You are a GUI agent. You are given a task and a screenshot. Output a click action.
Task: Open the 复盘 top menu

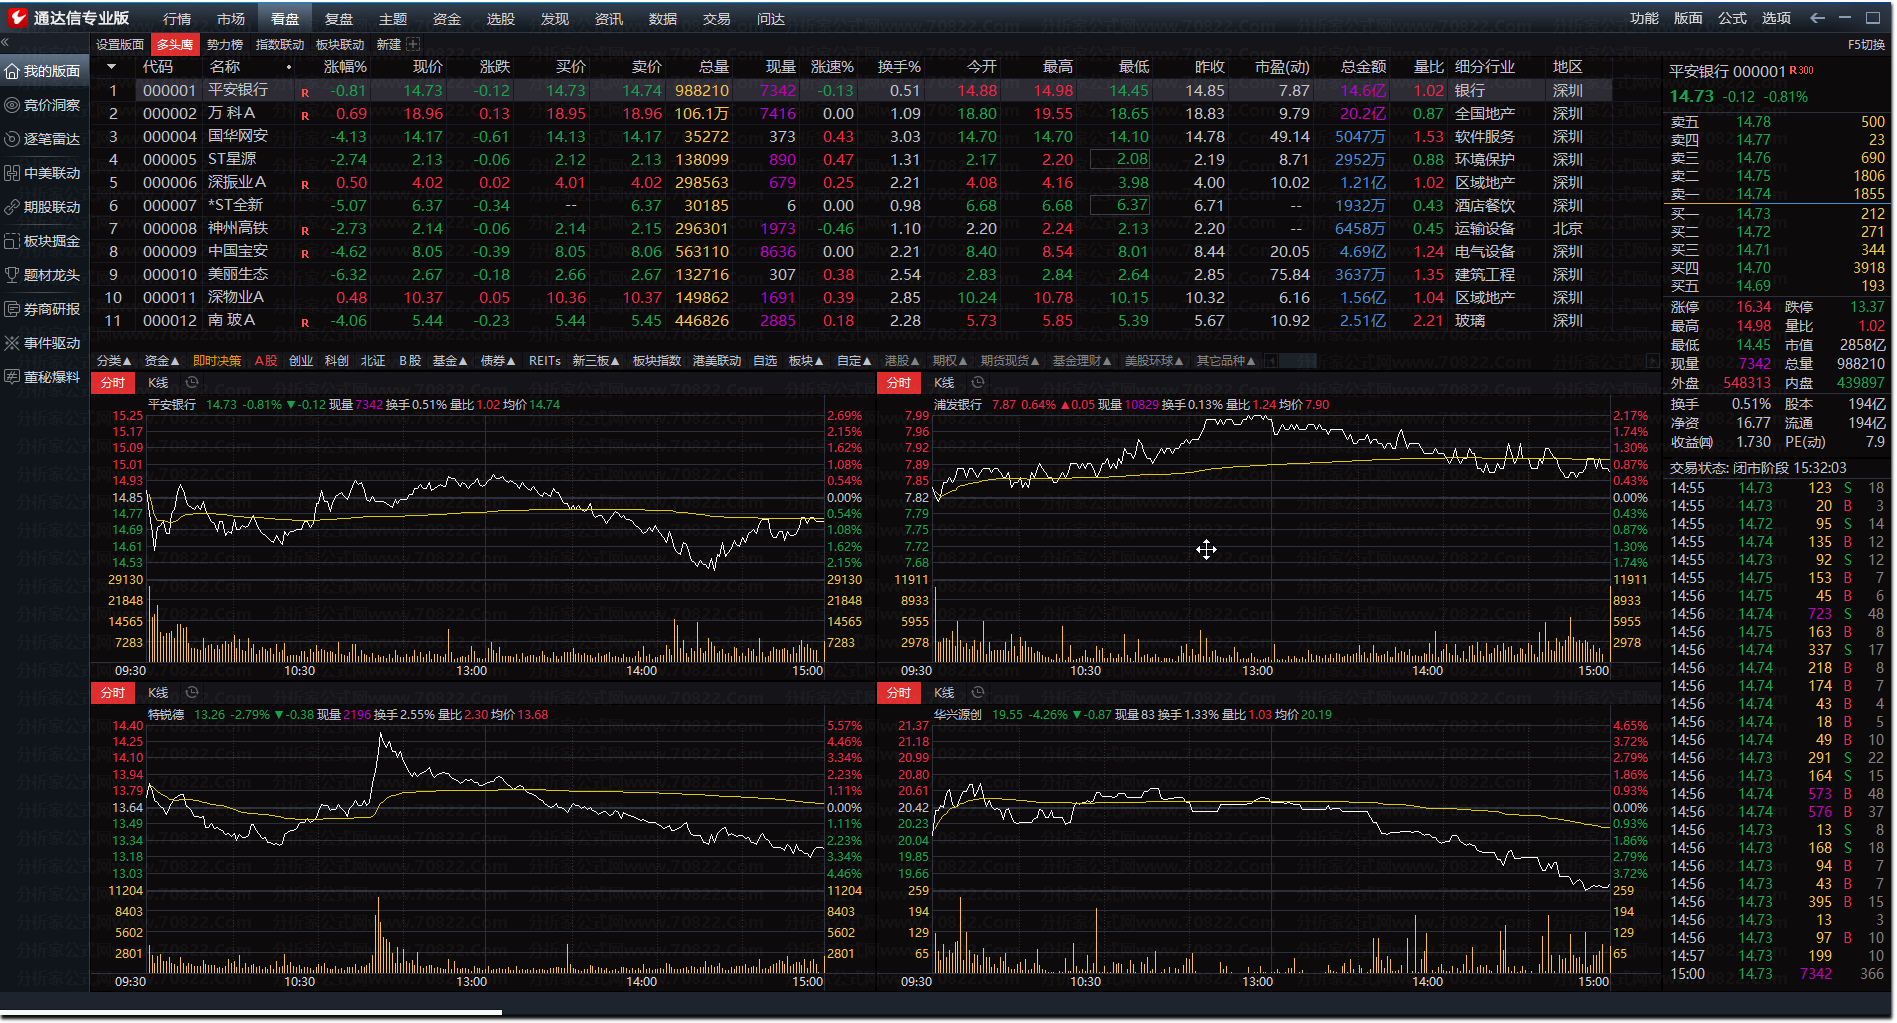339,19
